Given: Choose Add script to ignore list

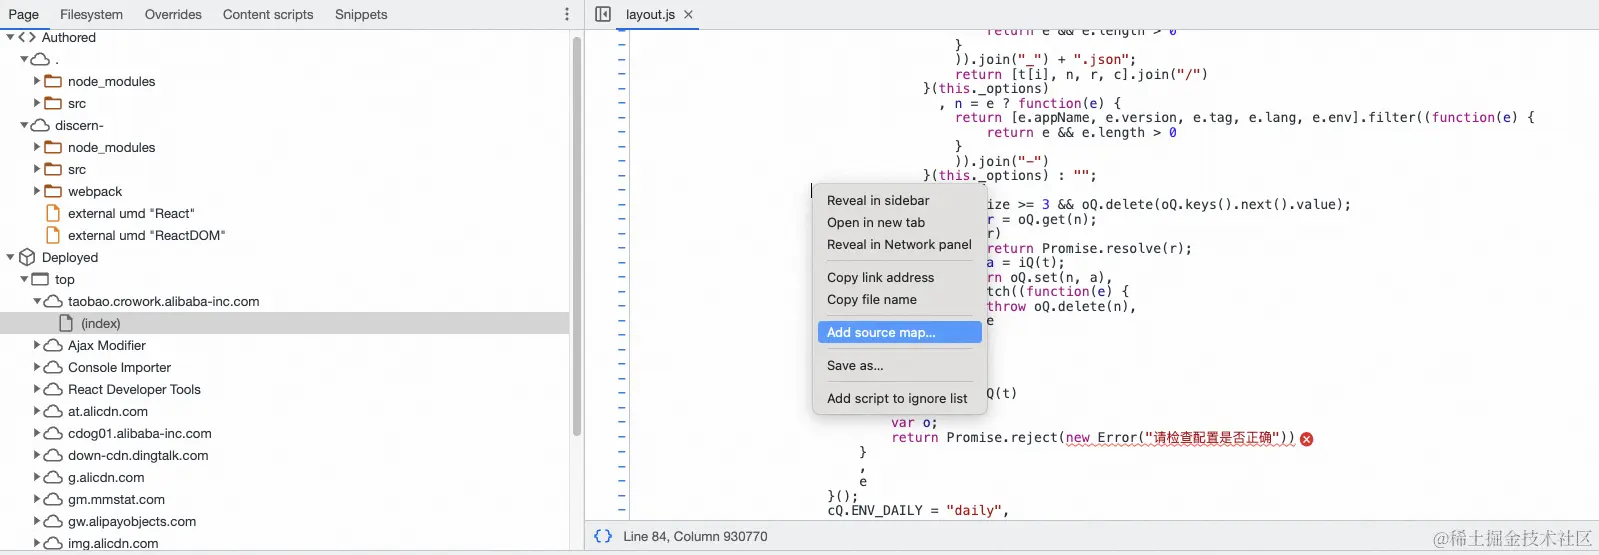Looking at the screenshot, I should point(899,398).
